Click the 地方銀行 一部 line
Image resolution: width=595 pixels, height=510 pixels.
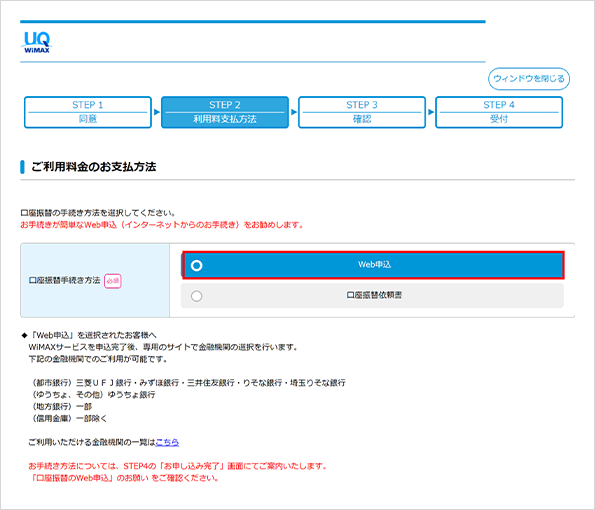(61, 407)
